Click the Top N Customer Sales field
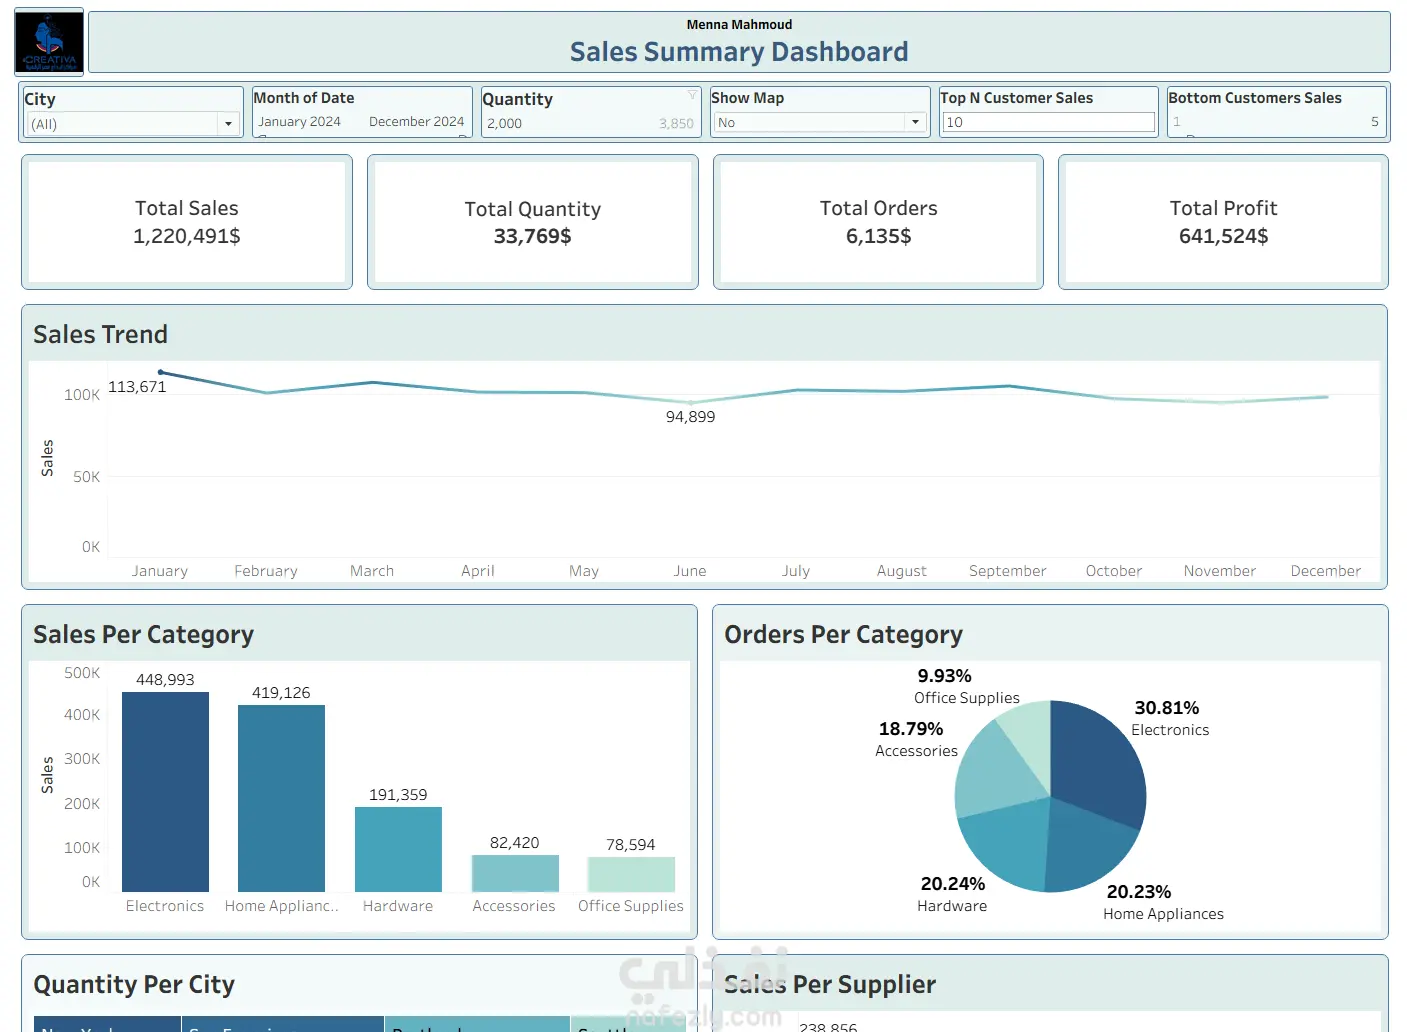The width and height of the screenshot is (1407, 1032). coord(1048,122)
